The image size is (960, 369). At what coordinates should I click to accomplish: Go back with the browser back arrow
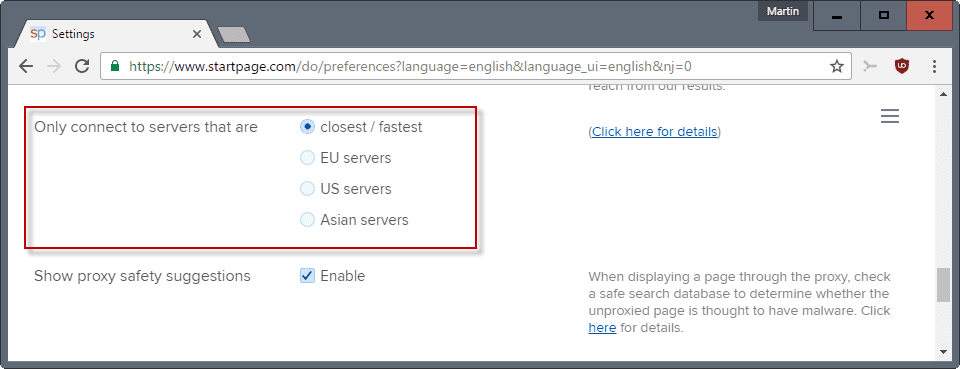(26, 66)
